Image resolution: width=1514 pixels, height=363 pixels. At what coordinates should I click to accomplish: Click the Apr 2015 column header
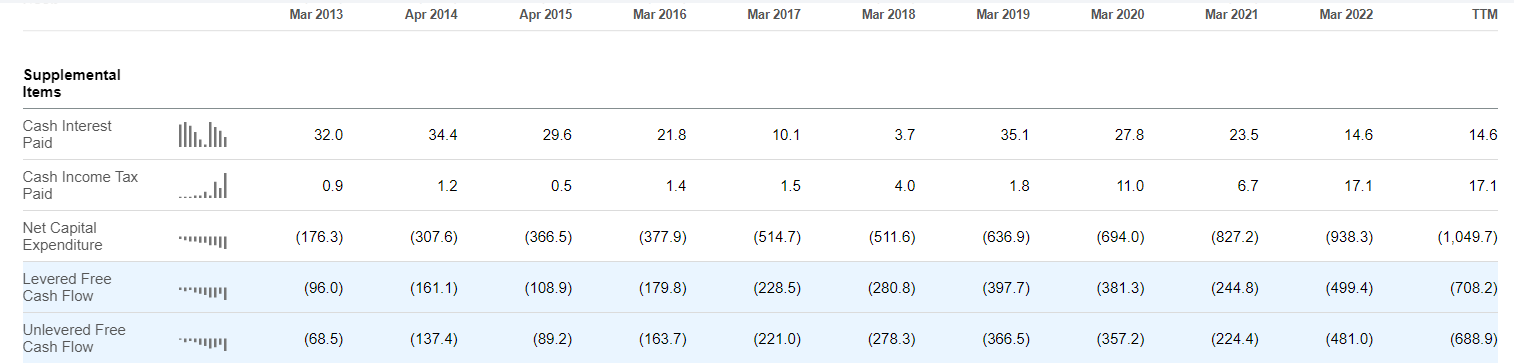tap(546, 15)
